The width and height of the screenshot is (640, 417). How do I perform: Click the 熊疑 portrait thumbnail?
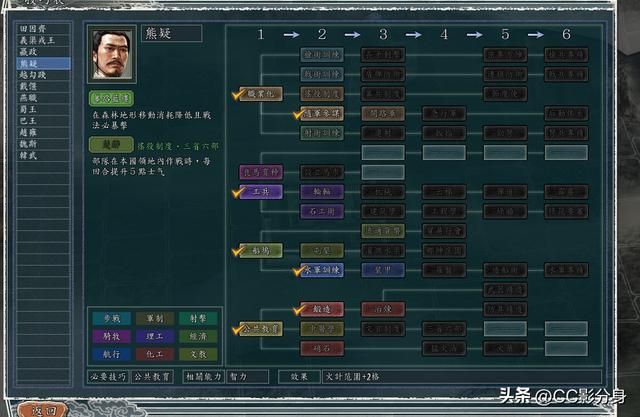(x=112, y=54)
